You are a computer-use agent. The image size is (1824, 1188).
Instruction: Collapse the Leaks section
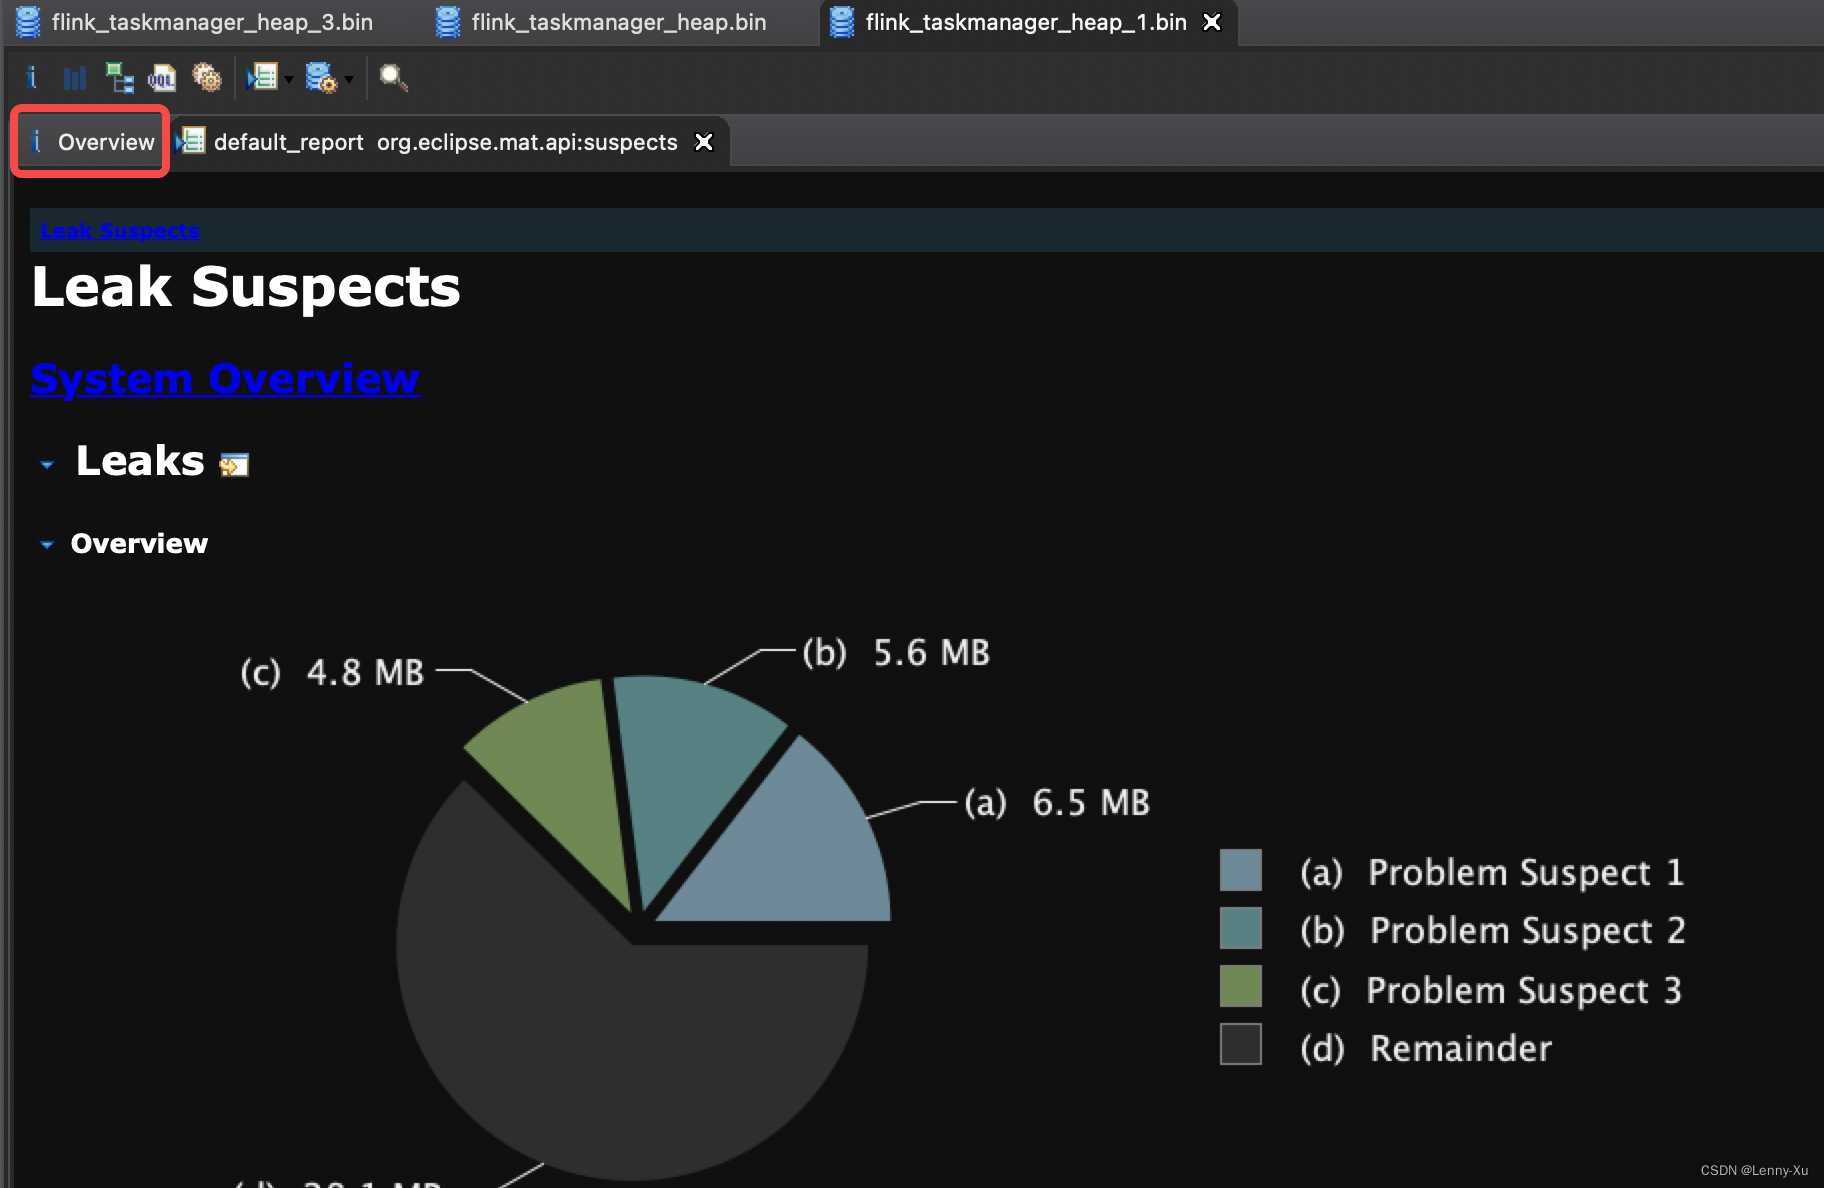[x=47, y=465]
